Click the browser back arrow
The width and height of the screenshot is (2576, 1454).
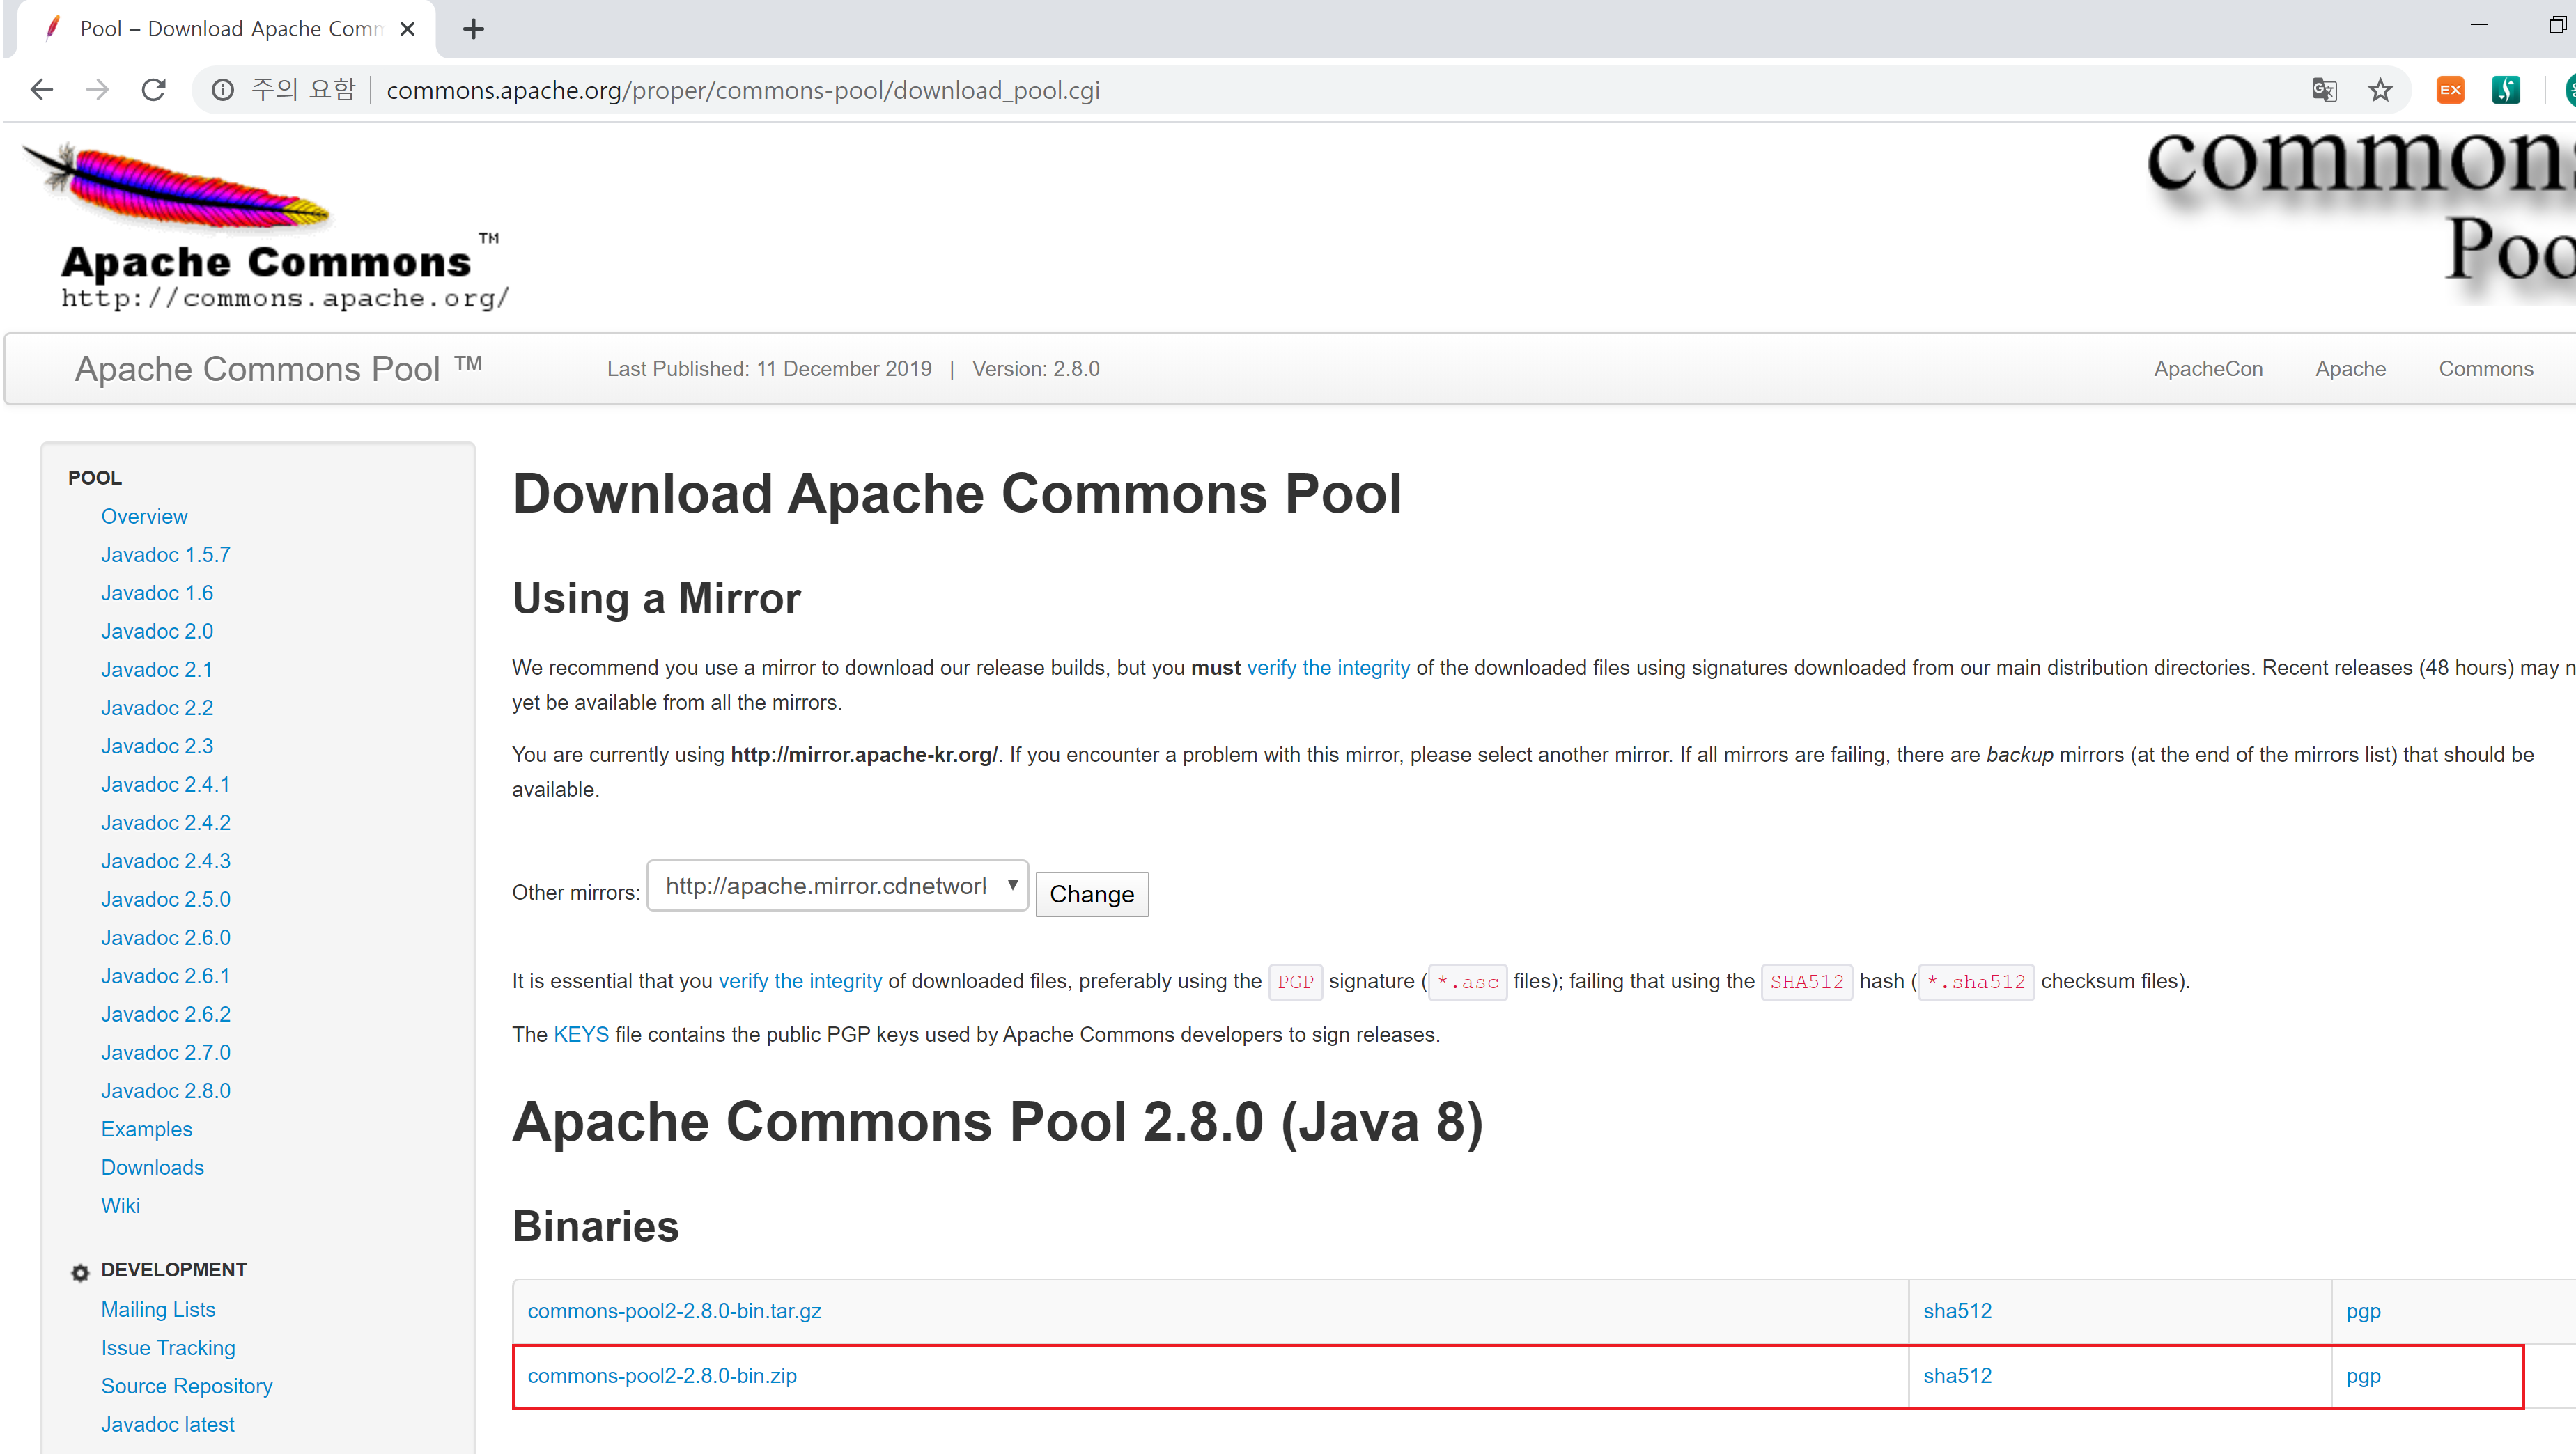pyautogui.click(x=41, y=90)
